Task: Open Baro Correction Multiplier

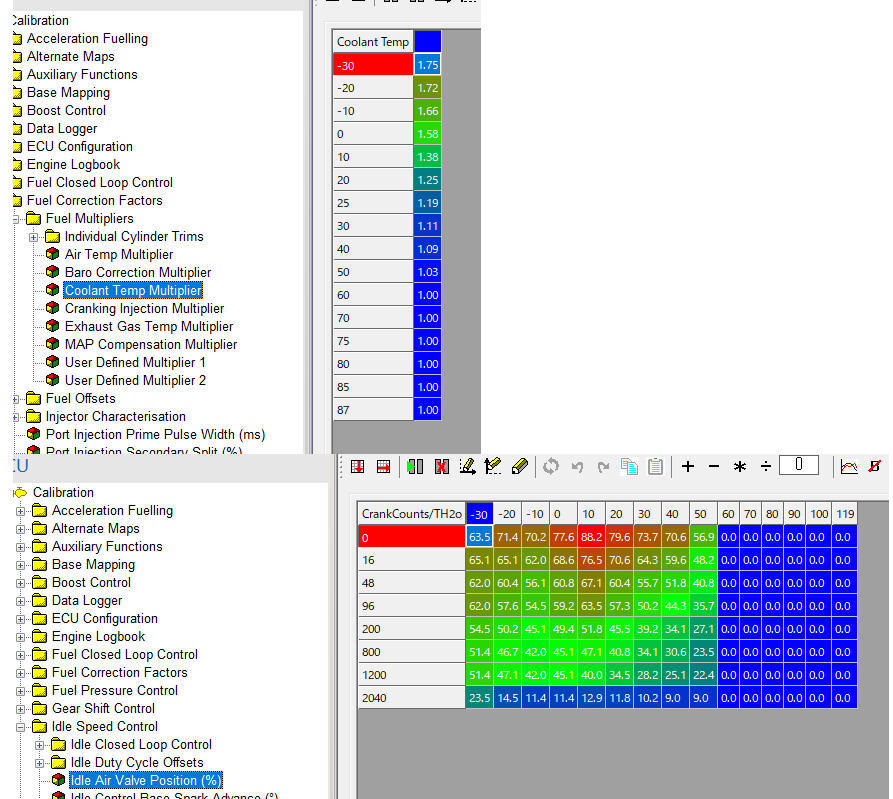Action: [x=137, y=273]
